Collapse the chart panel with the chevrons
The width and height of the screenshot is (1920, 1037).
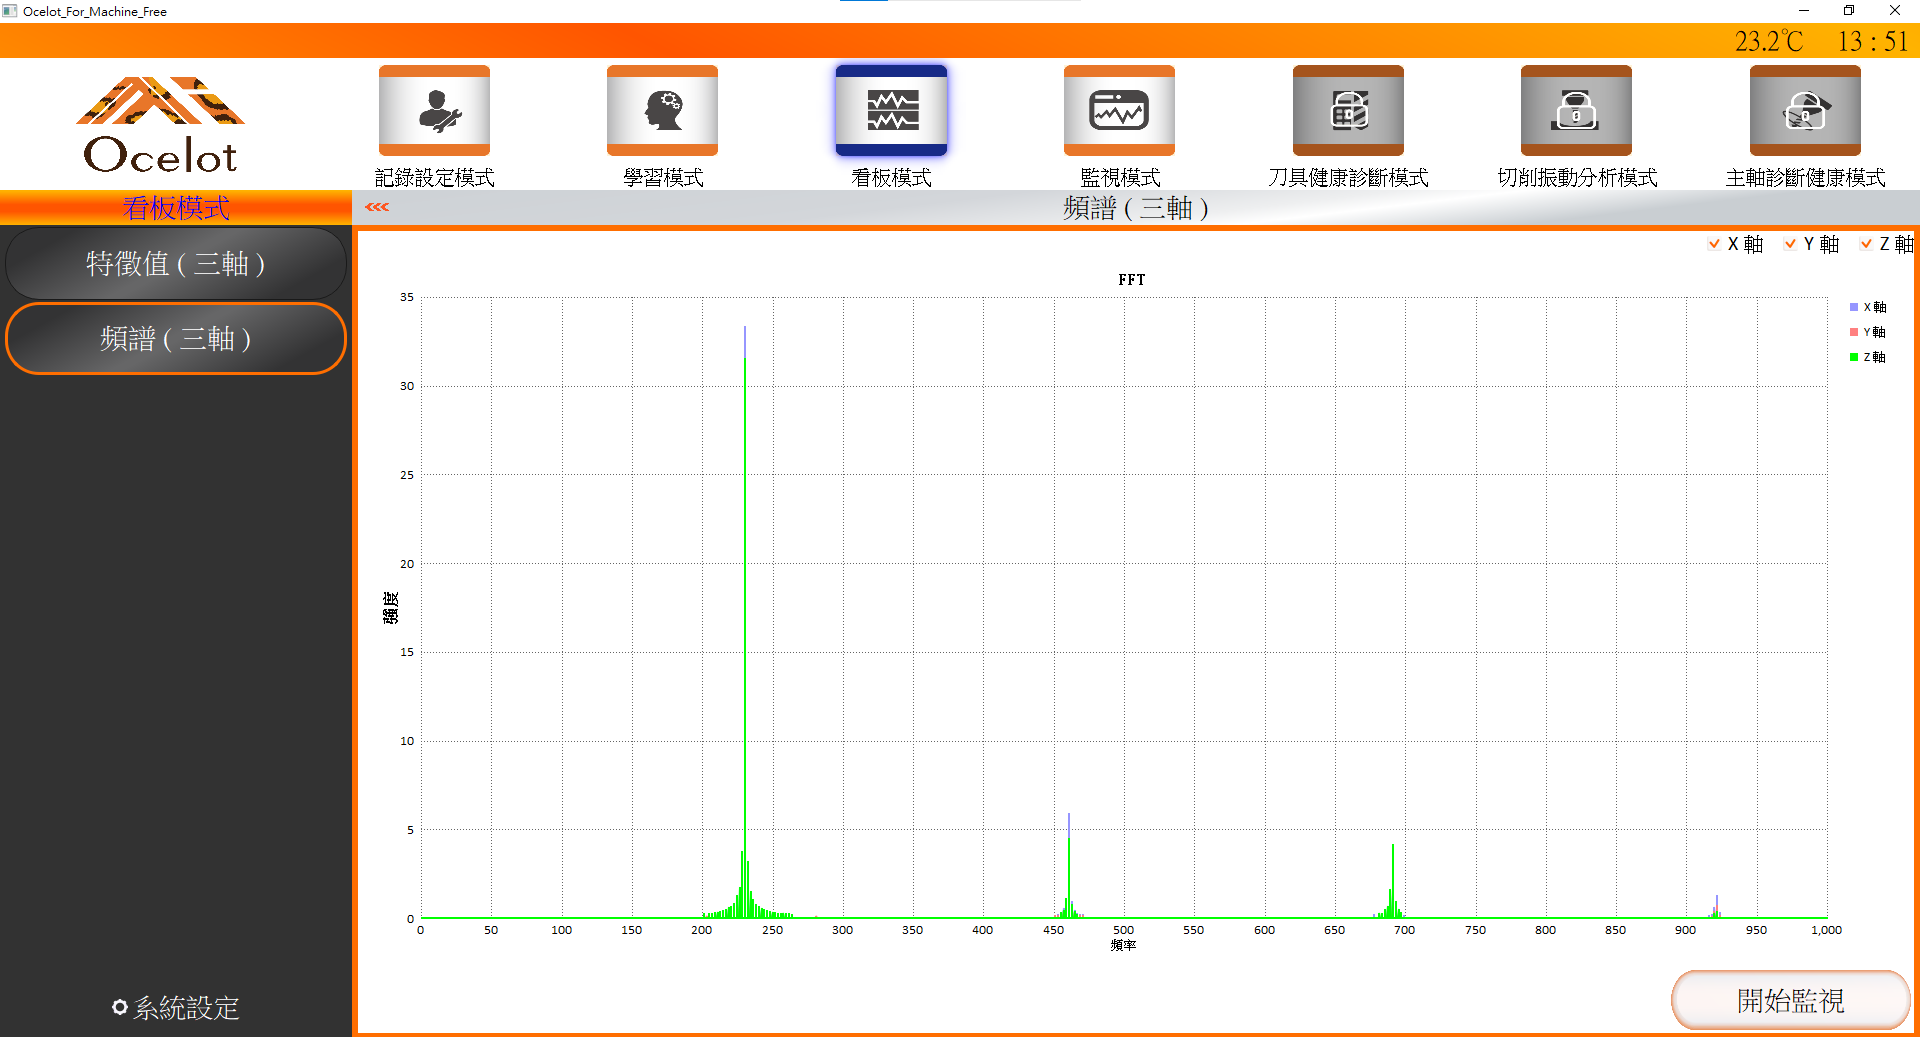click(x=377, y=207)
